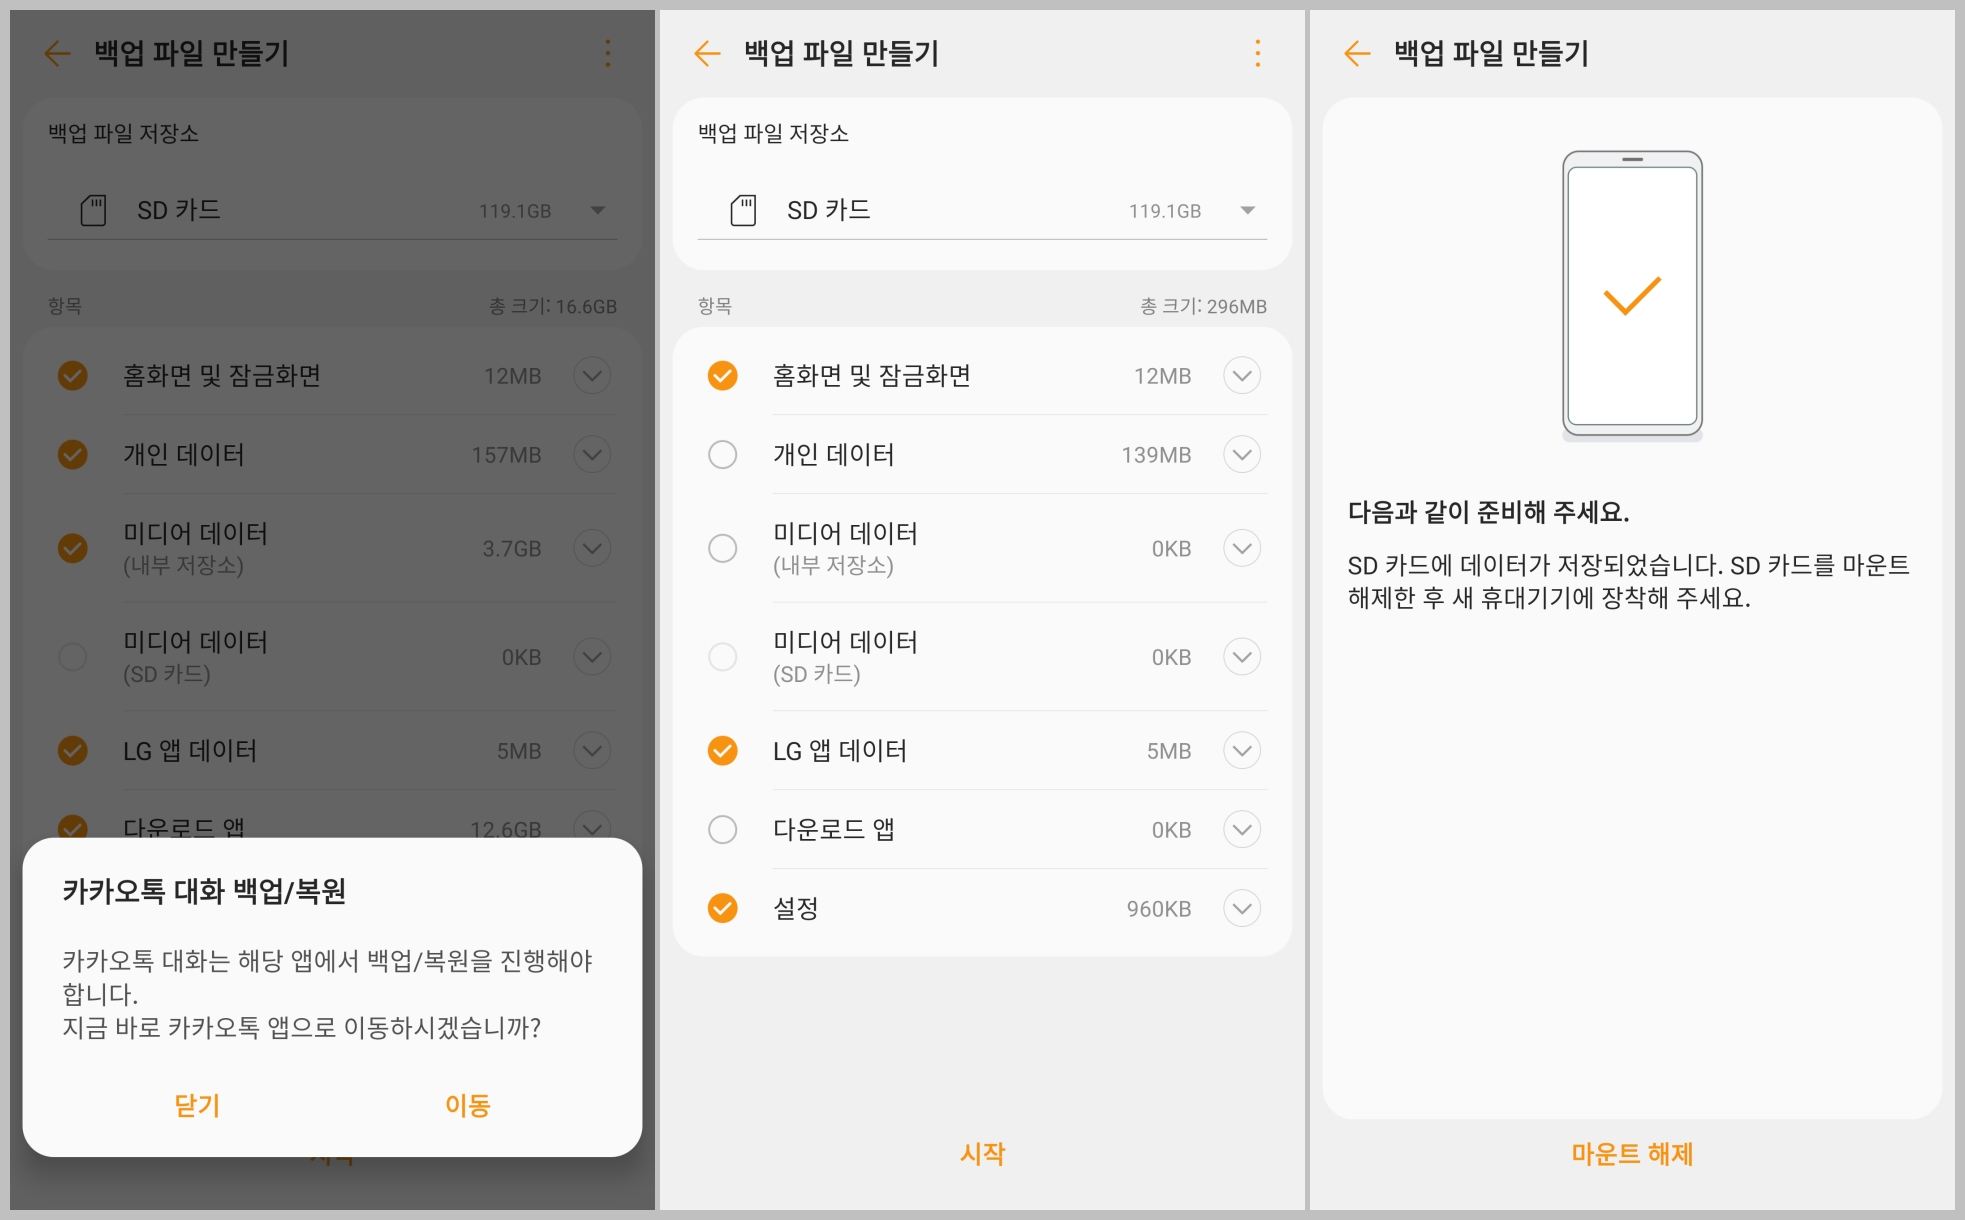Select 설정 row label in middle screen

796,908
